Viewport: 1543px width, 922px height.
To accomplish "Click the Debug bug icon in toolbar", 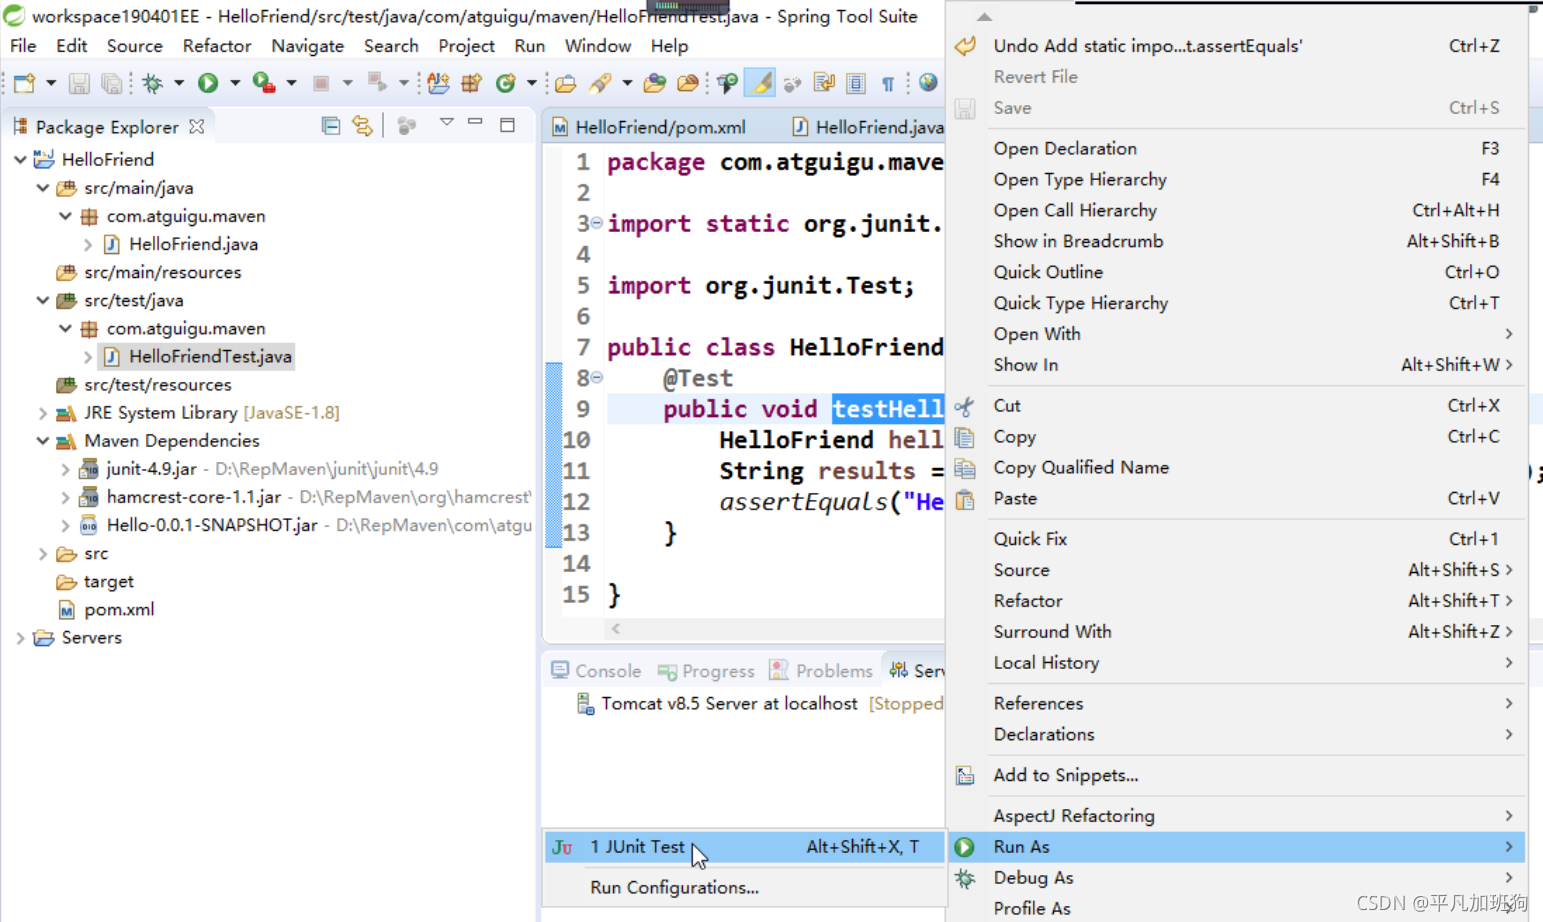I will (x=152, y=83).
